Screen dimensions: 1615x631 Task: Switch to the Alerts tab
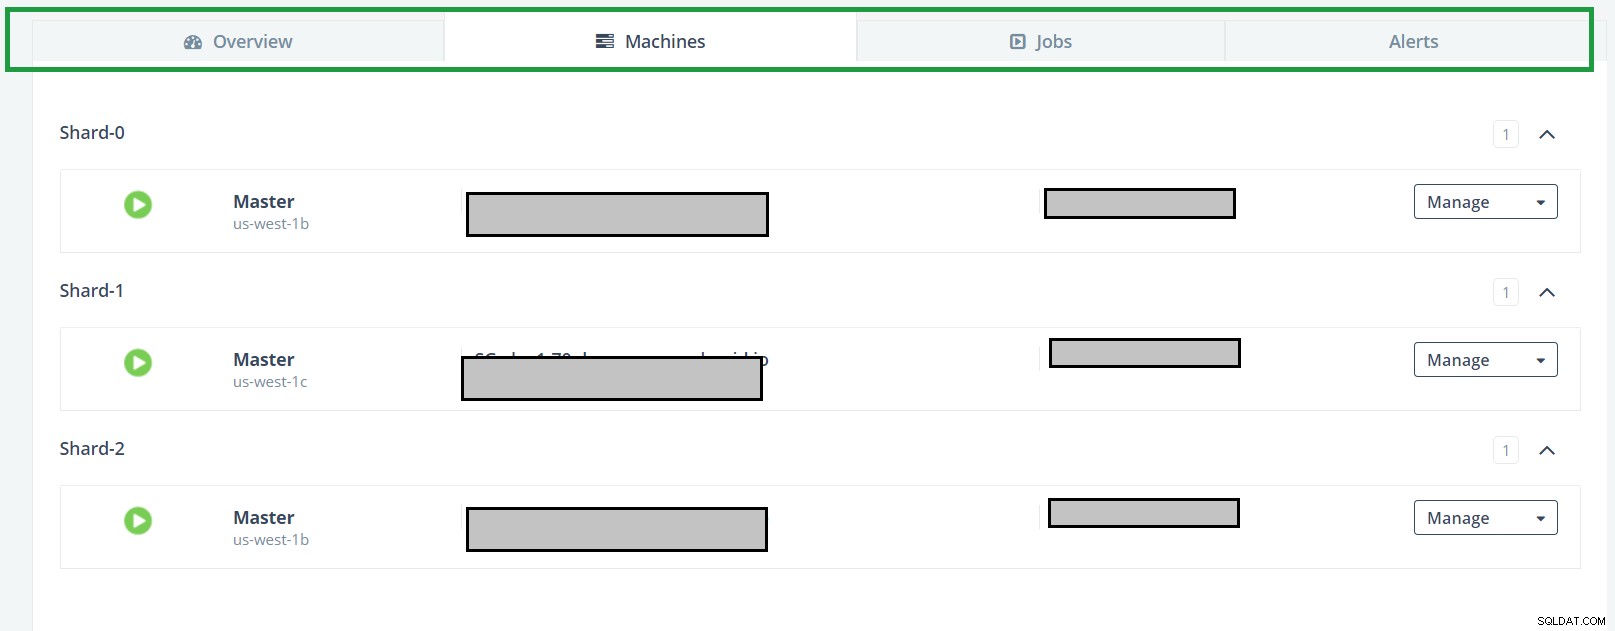pos(1413,41)
